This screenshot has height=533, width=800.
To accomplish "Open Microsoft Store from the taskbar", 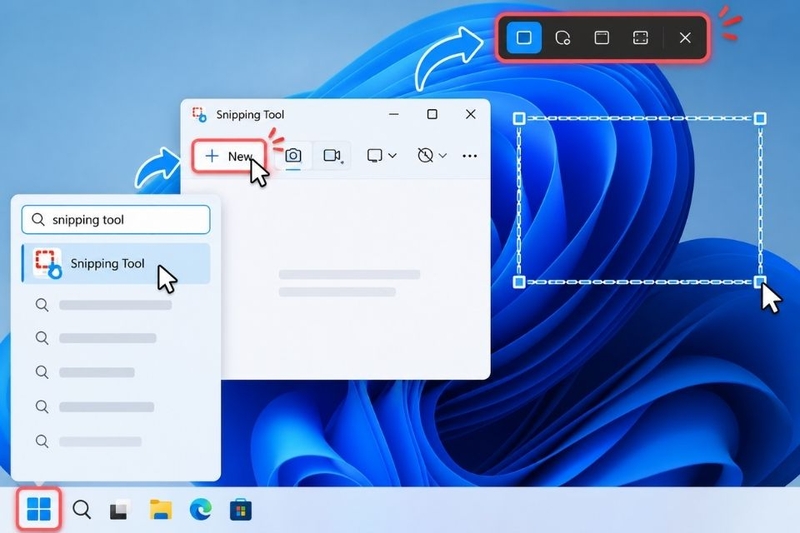I will coord(240,510).
